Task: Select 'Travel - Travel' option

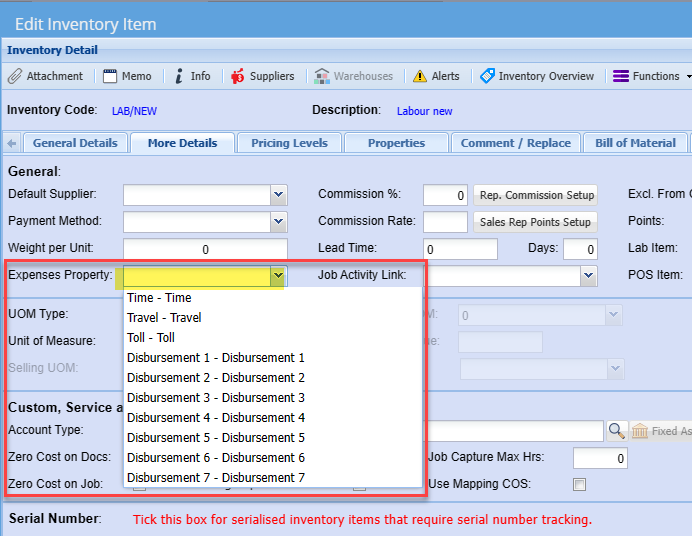Action: coord(273,318)
